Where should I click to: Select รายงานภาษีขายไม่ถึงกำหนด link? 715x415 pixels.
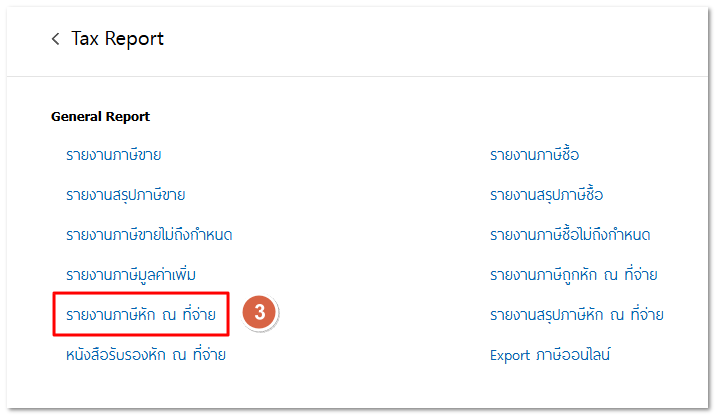[x=149, y=234]
